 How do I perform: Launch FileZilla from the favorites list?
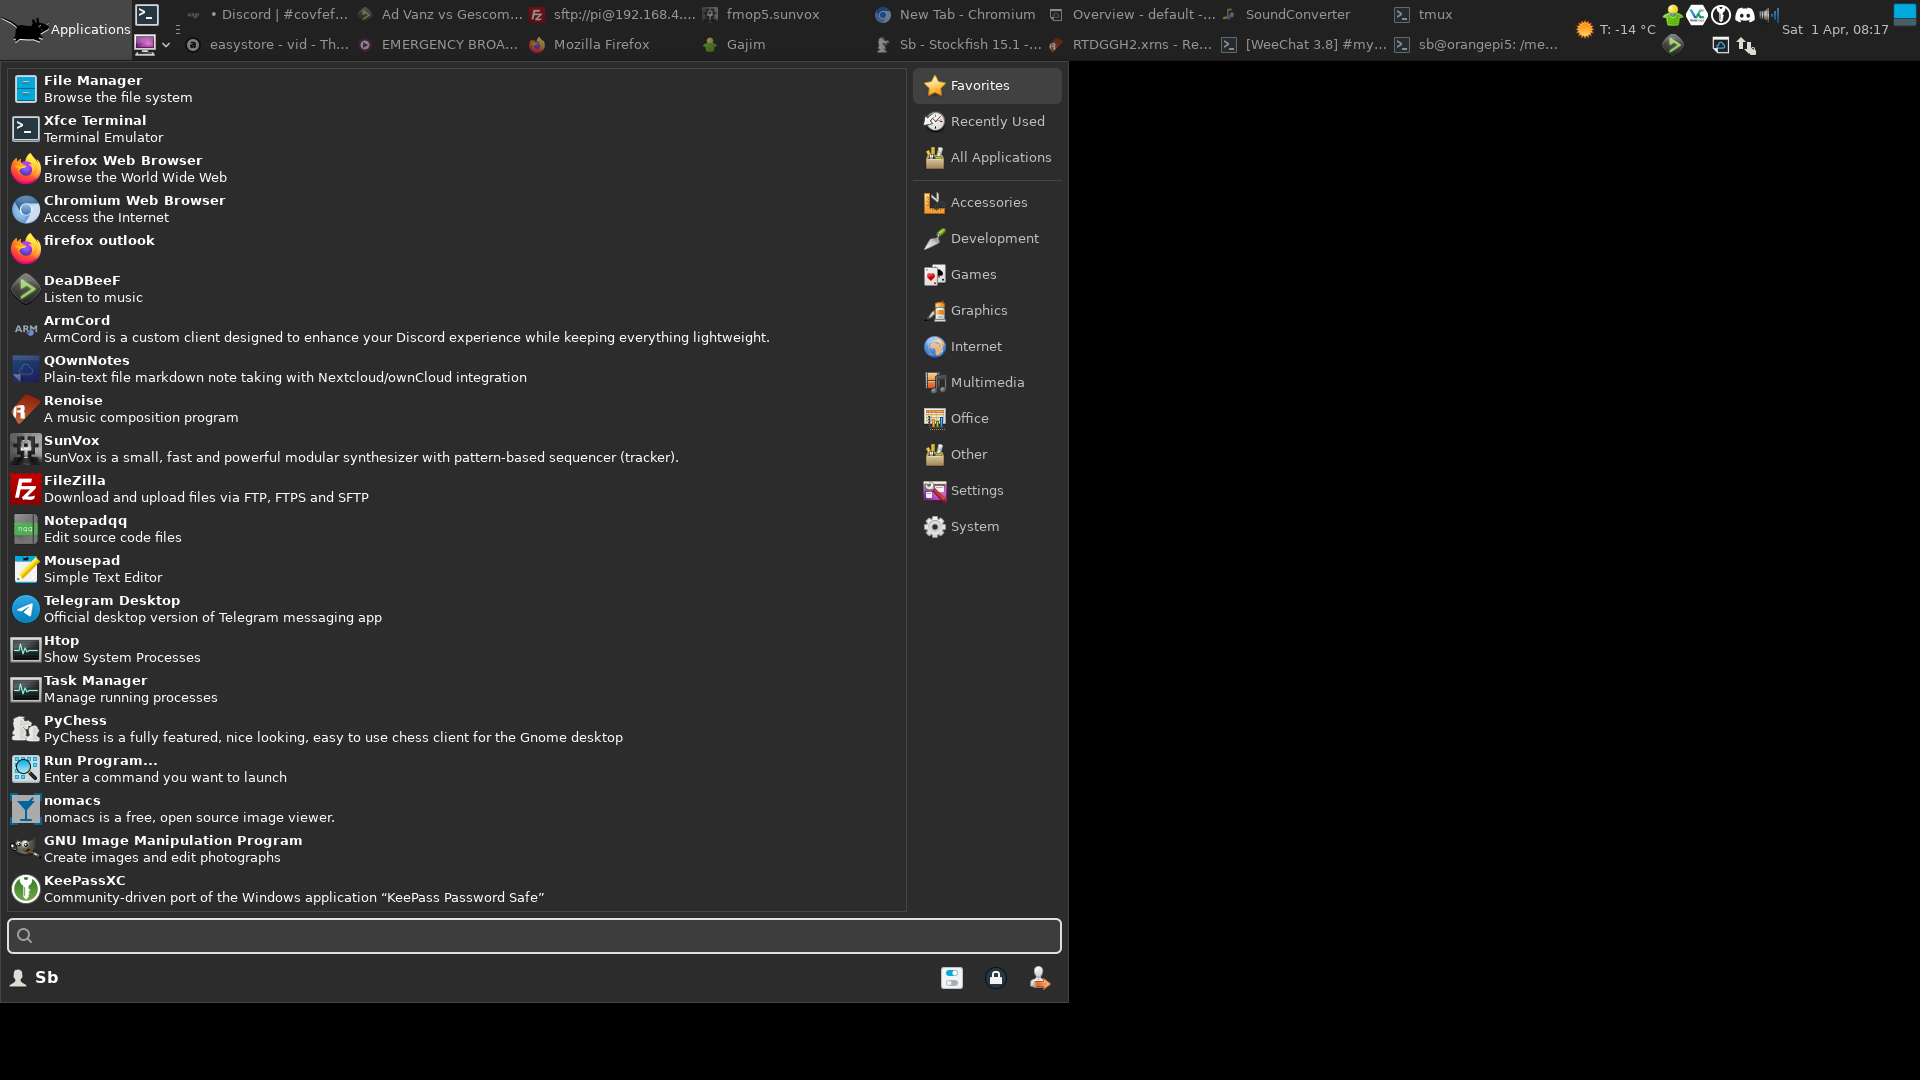point(456,489)
